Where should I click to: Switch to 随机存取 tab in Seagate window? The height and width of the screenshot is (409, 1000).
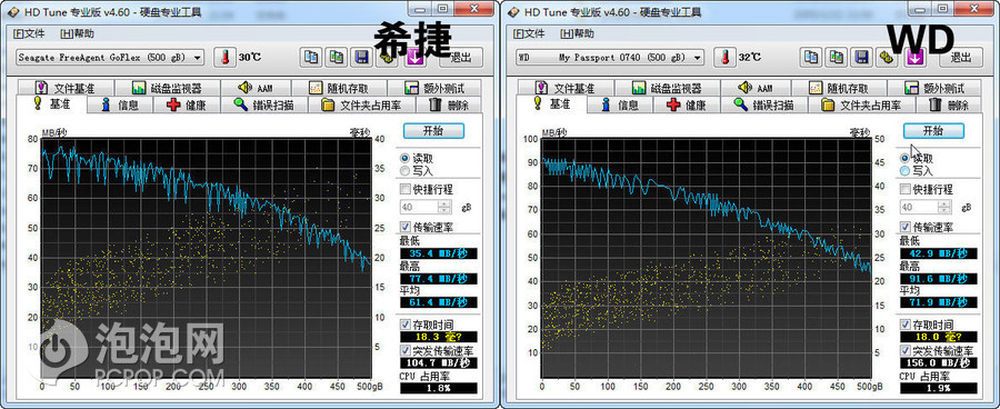pos(339,88)
